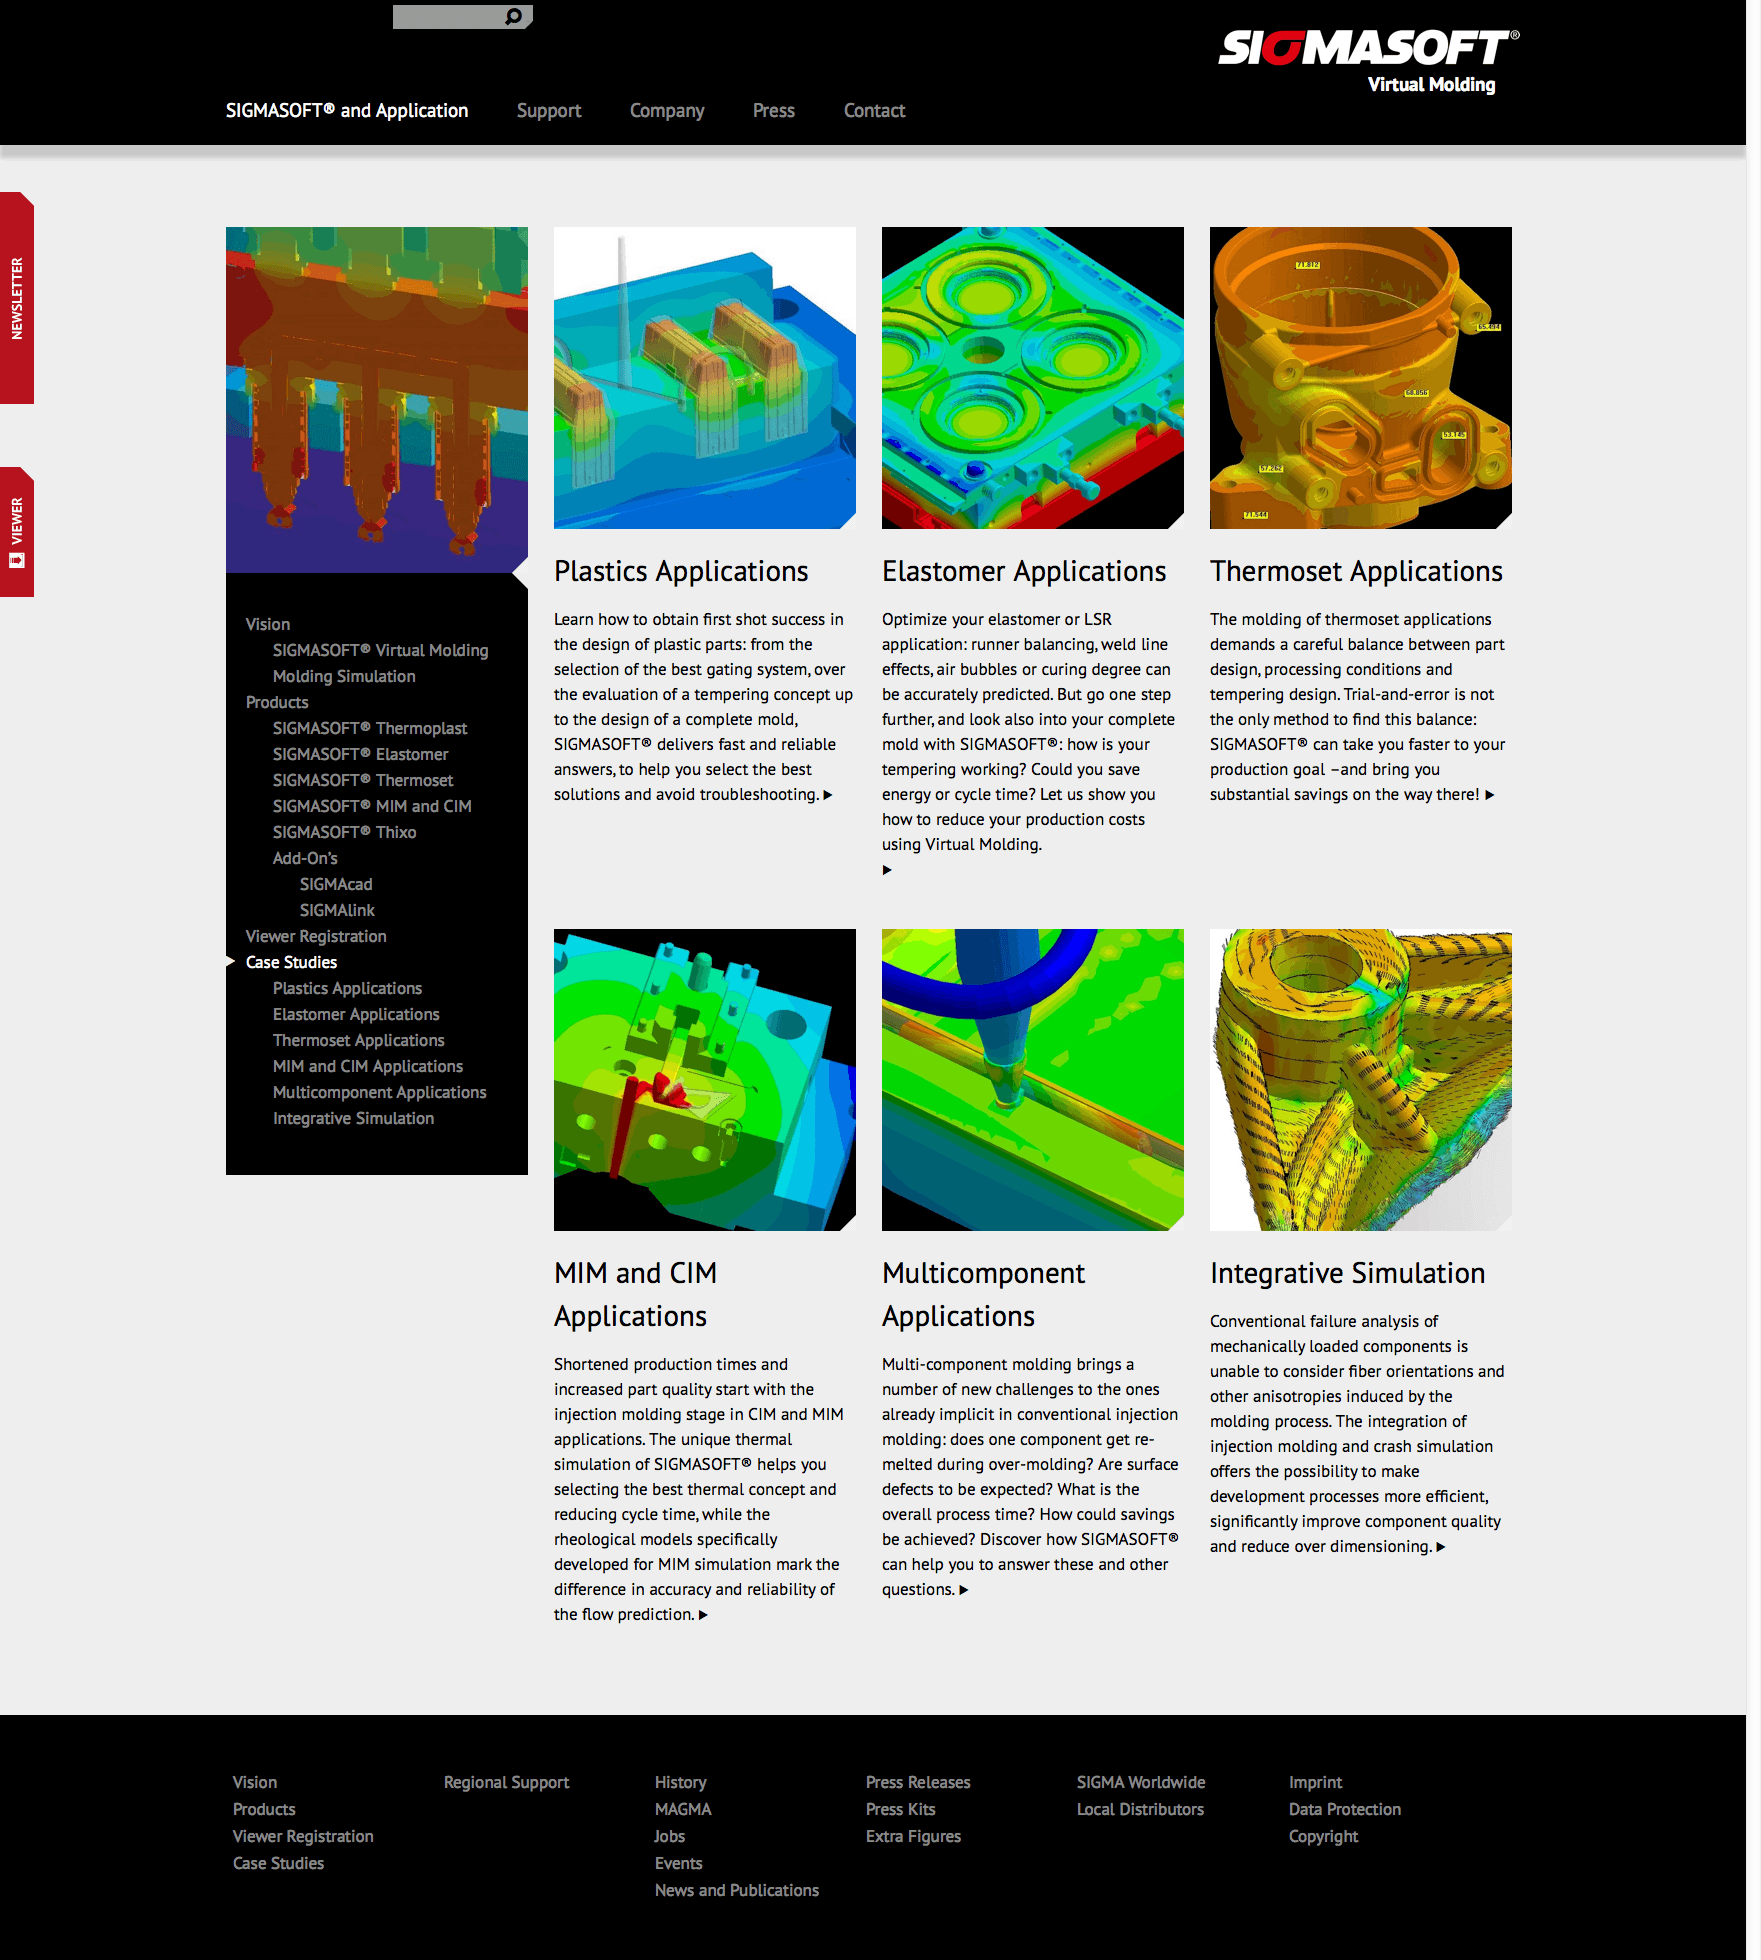
Task: Click arrow after Plastics Applications description
Action: click(x=828, y=795)
